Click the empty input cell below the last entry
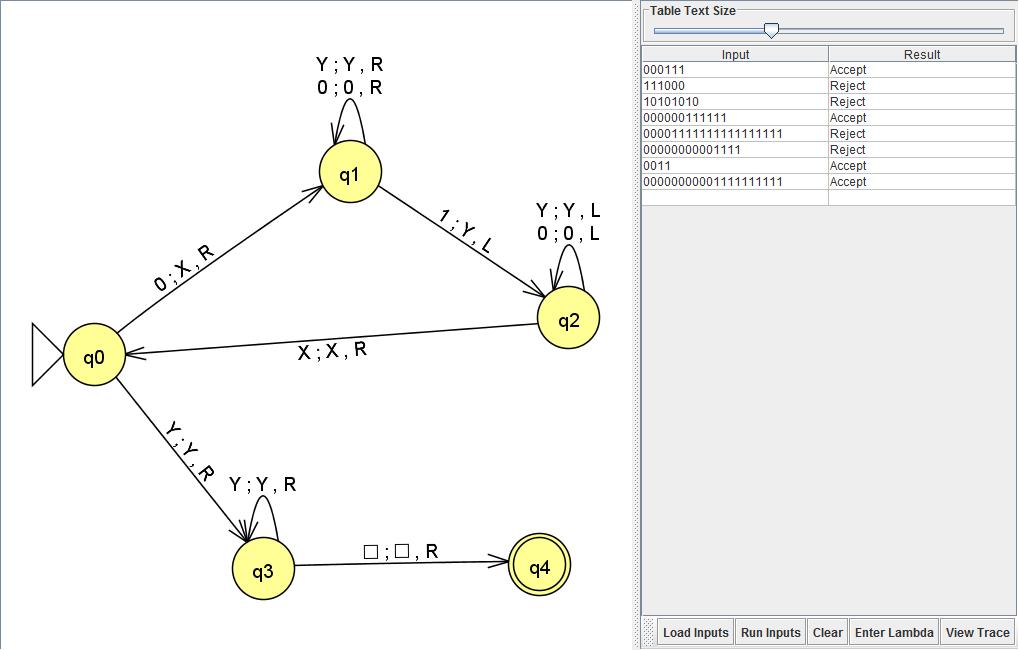1019x650 pixels. (x=735, y=198)
